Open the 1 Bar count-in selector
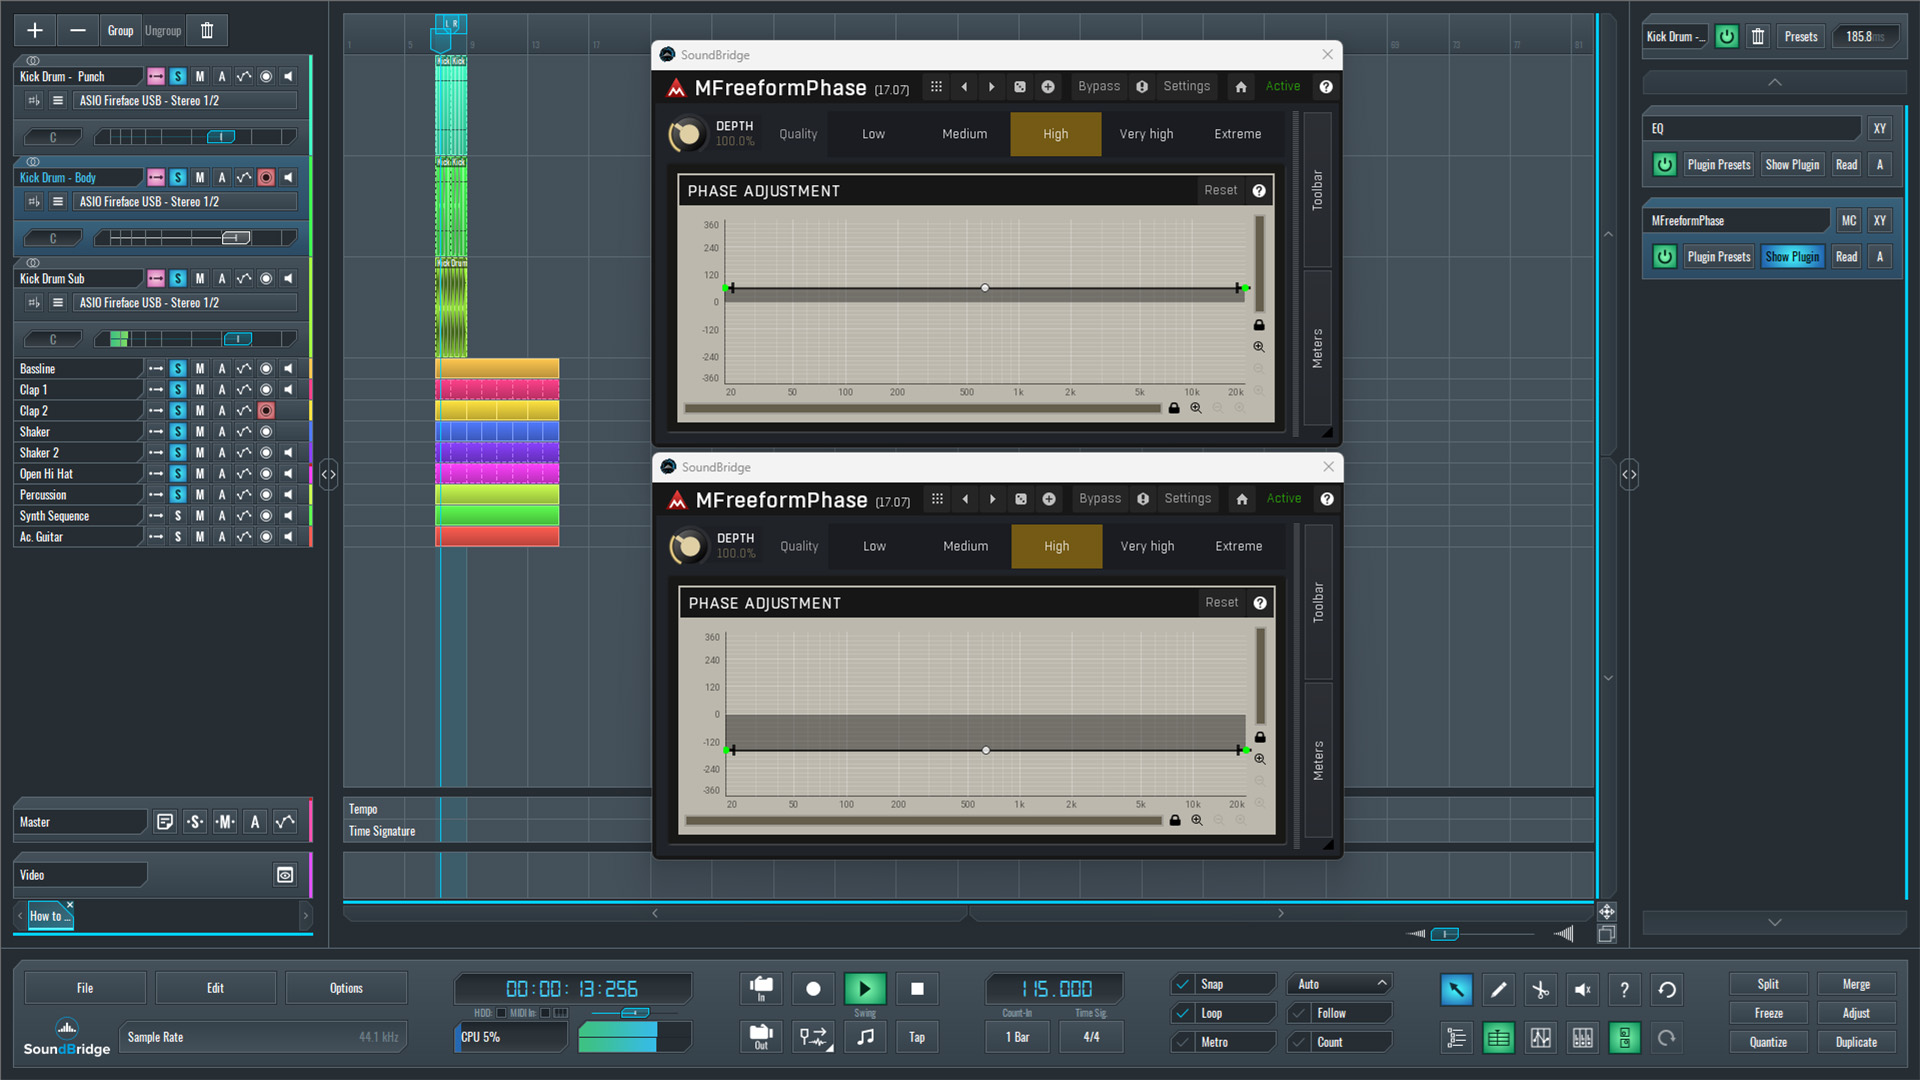The image size is (1920, 1080). click(1017, 1037)
